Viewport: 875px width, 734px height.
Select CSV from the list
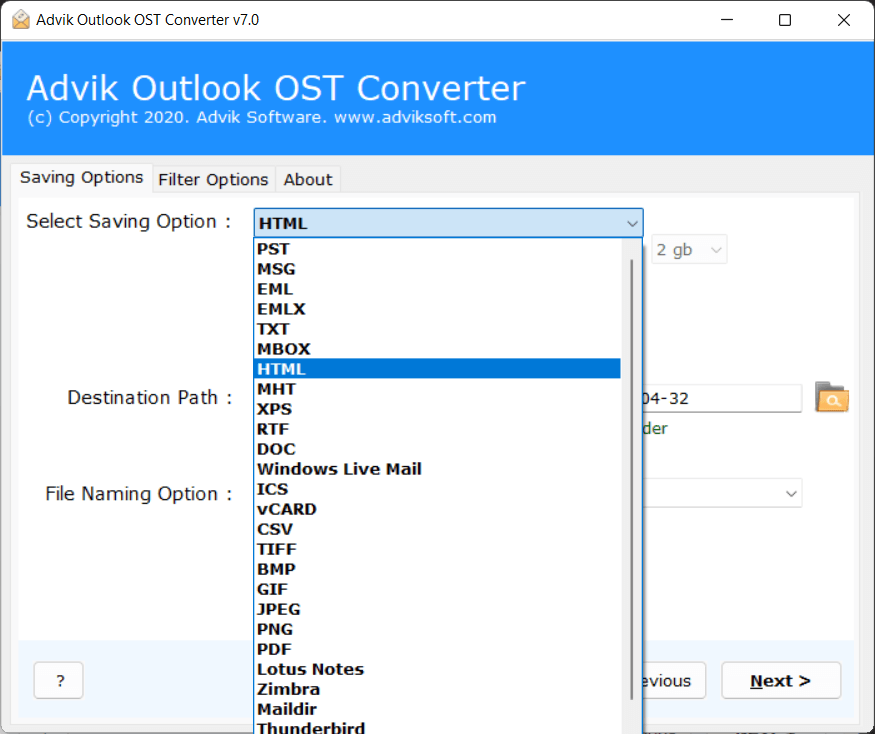click(437, 530)
